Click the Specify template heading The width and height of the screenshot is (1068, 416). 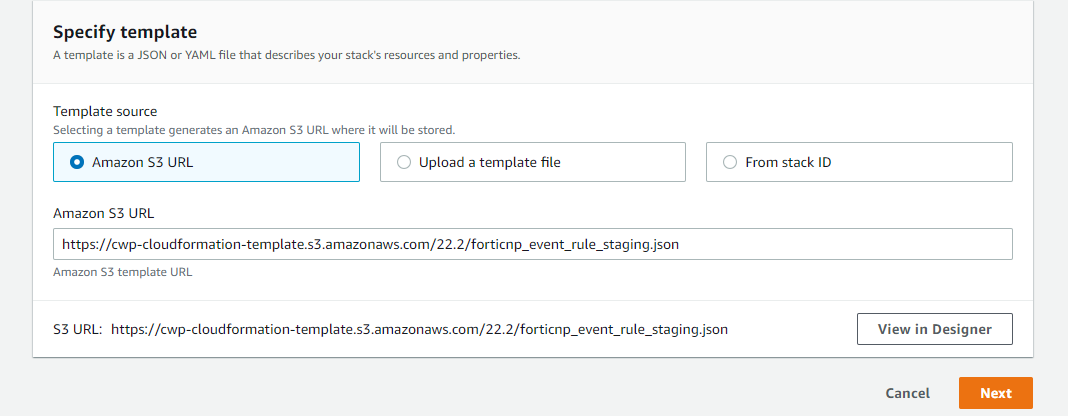[x=125, y=32]
